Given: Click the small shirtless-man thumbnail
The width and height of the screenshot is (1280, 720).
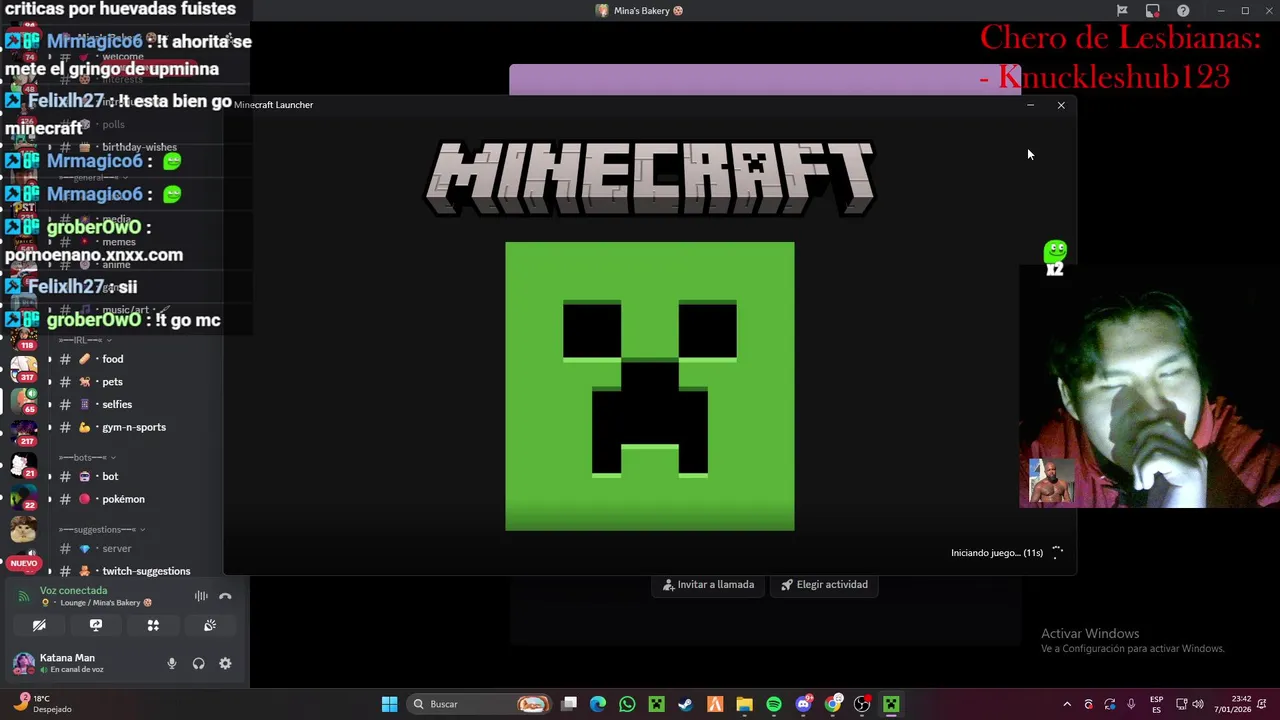Looking at the screenshot, I should 1052,482.
